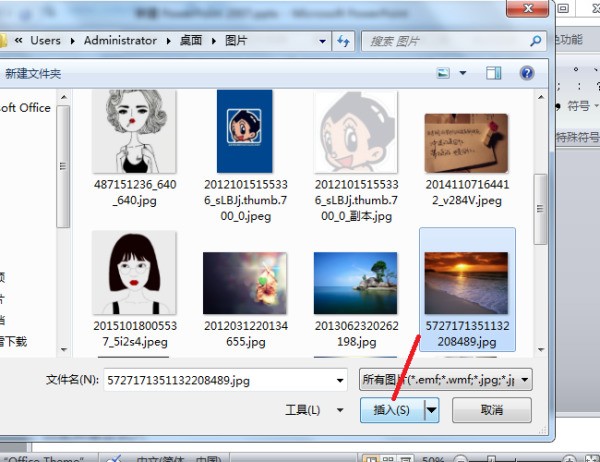
Task: Select thumbnail 20151018005537_5i2s4.jpeg
Action: click(134, 273)
